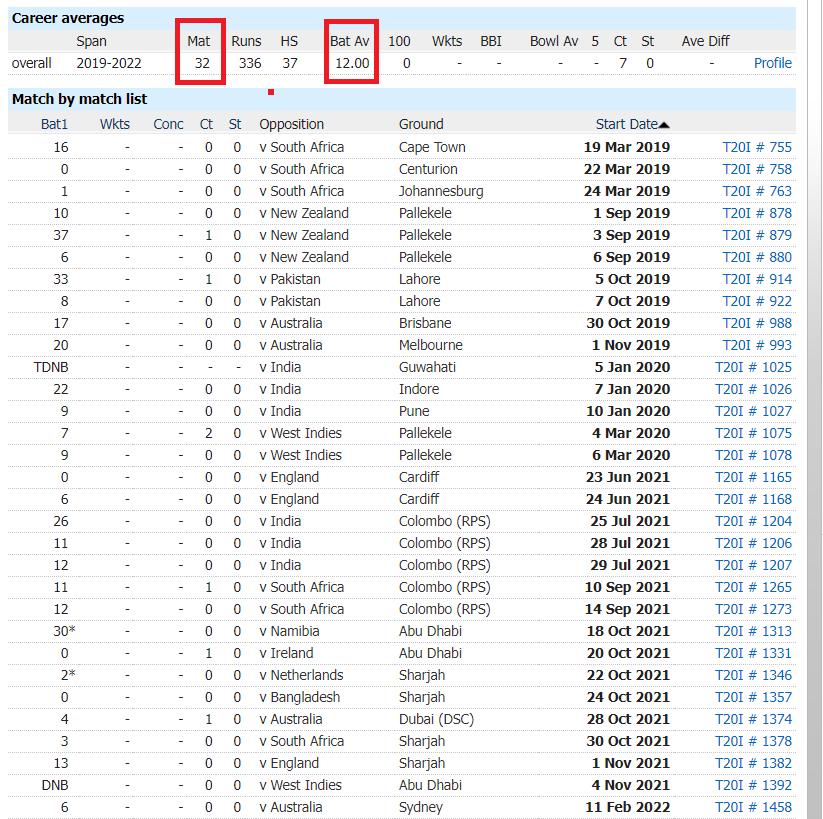Select the 336 runs value
The image size is (823, 819).
pos(250,64)
